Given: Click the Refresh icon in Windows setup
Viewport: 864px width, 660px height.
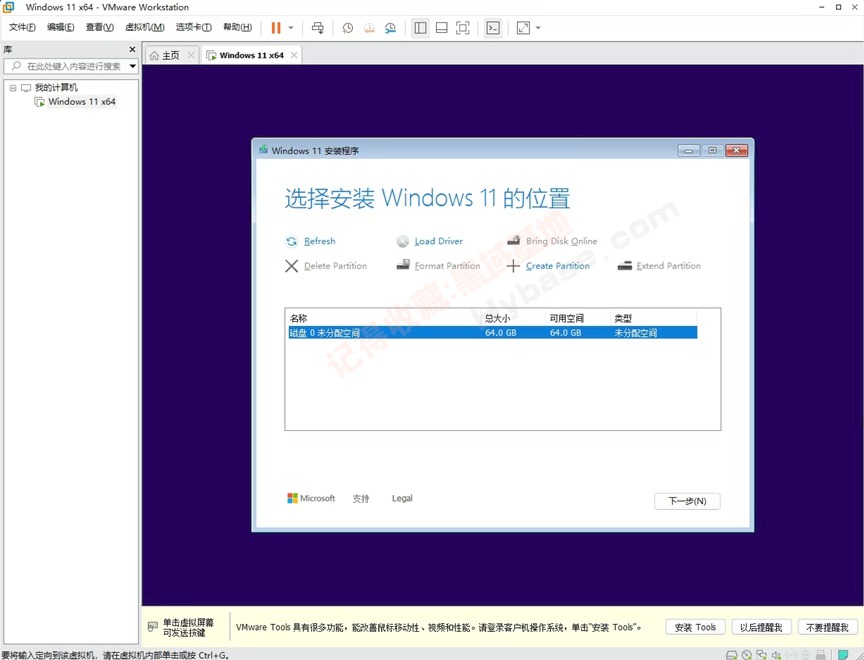Looking at the screenshot, I should (292, 241).
